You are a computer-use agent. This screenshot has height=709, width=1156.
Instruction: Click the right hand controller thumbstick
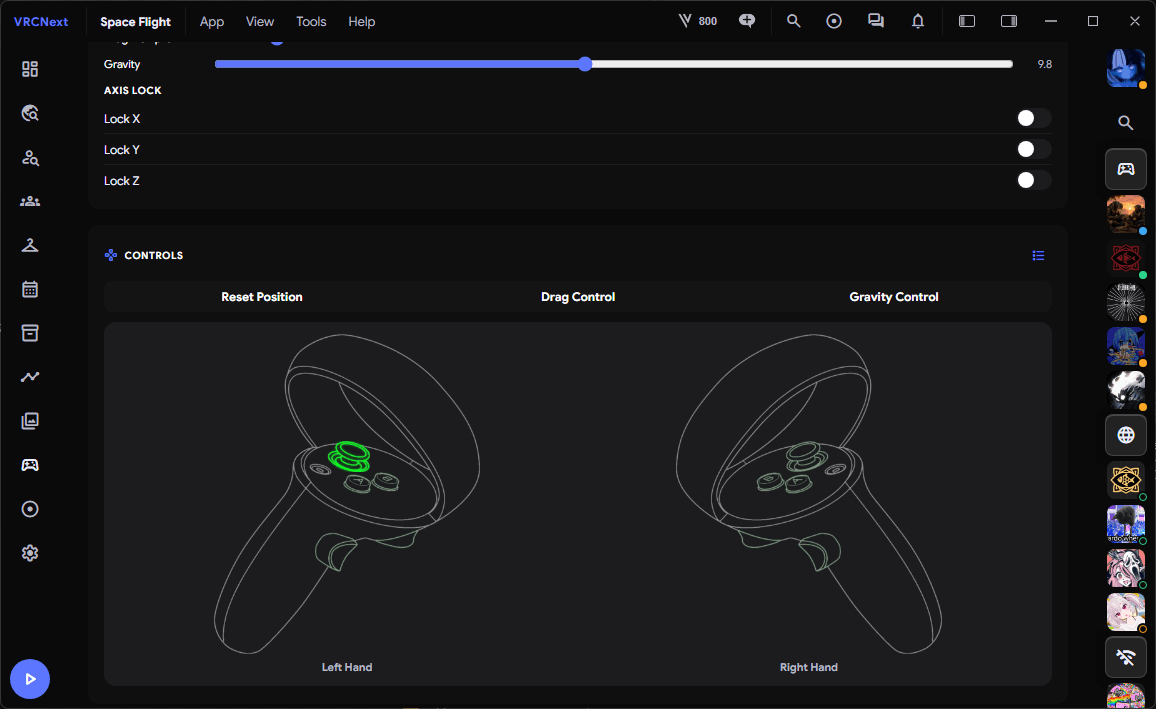coord(807,456)
